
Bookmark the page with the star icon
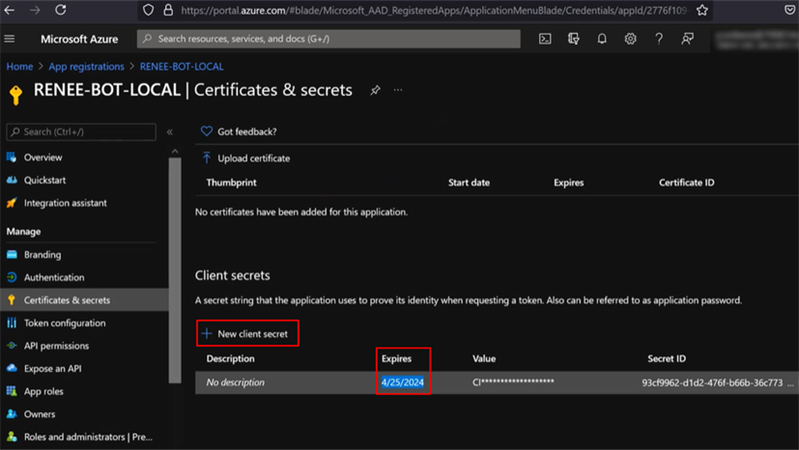702,10
